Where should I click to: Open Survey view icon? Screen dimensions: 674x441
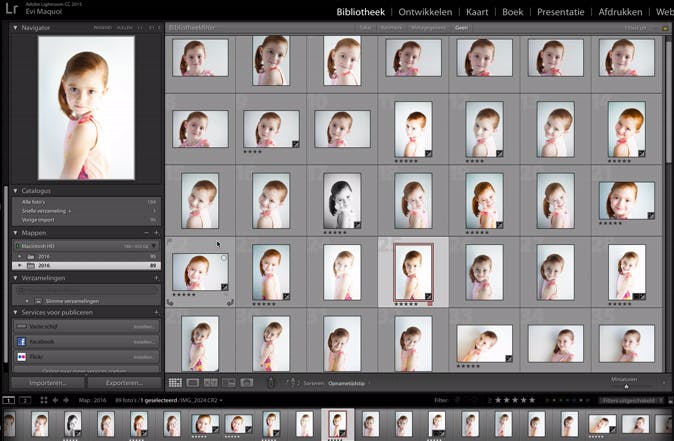pos(229,383)
